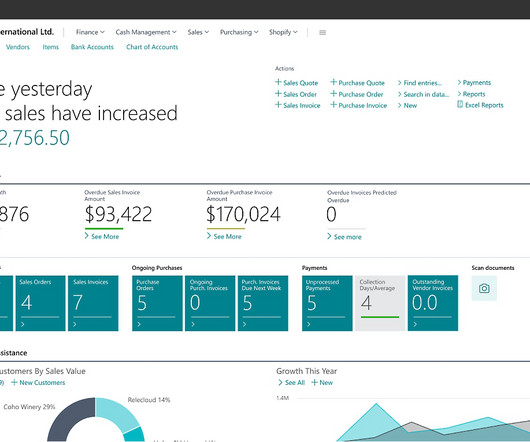Open Chart of Accounts
Image resolution: width=530 pixels, height=442 pixels.
152,47
